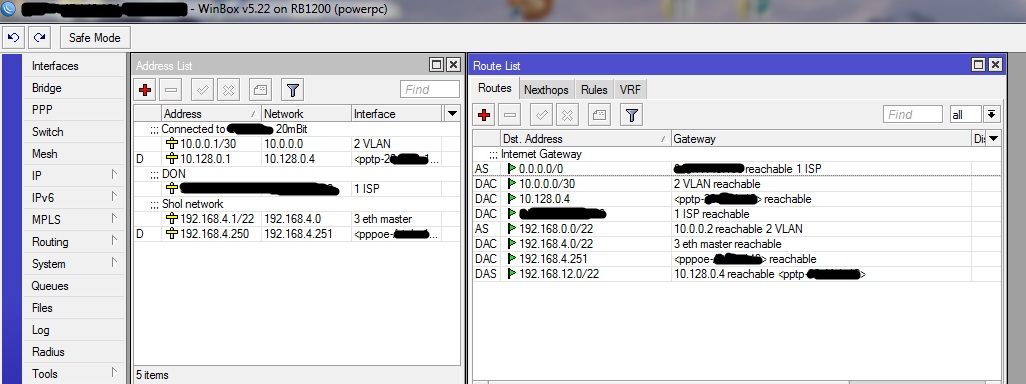Open the Address List column dropdown arrow

point(451,113)
